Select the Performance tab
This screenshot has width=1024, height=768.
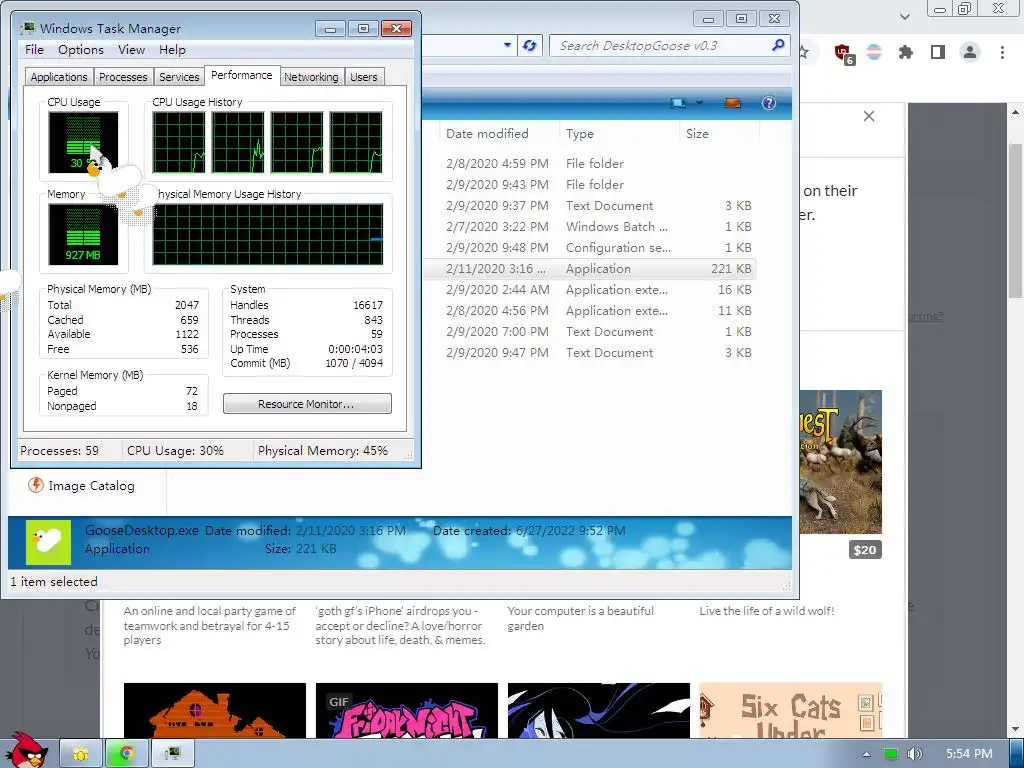[242, 75]
